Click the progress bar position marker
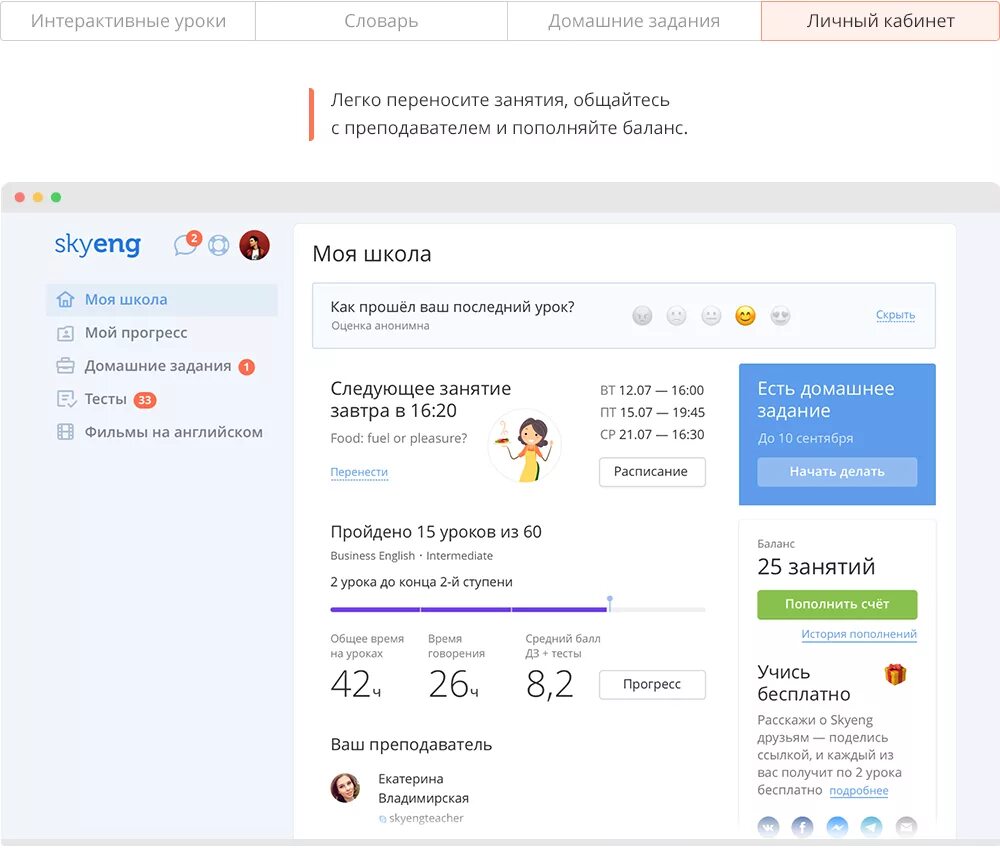This screenshot has width=1000, height=849. (610, 603)
